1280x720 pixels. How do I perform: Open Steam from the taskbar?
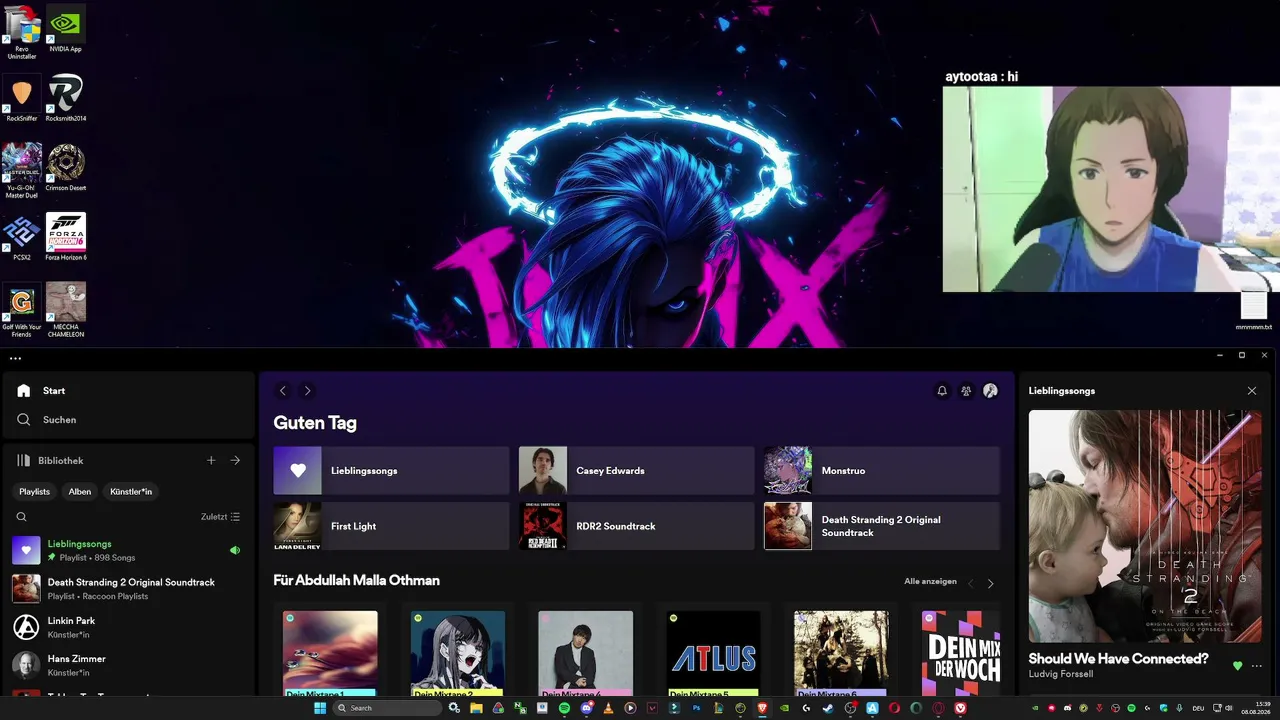[x=828, y=708]
